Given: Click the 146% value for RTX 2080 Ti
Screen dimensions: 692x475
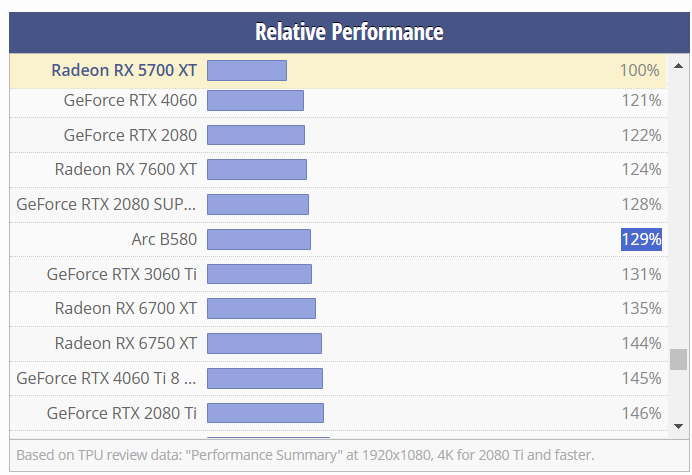Looking at the screenshot, I should pos(641,413).
